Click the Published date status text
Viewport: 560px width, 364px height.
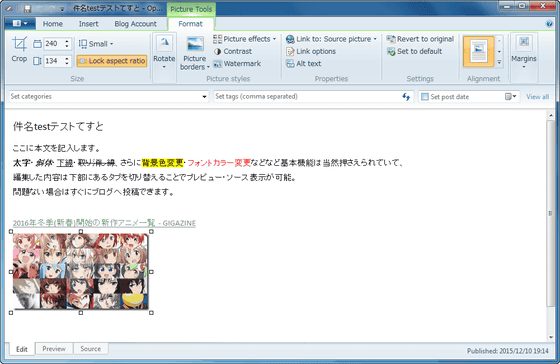508,351
